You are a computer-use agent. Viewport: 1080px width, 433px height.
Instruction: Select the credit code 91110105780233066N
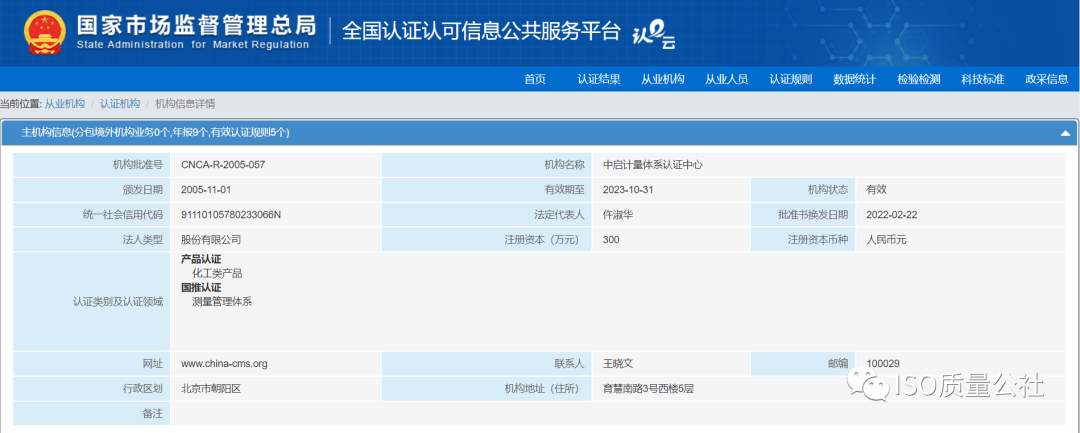231,215
